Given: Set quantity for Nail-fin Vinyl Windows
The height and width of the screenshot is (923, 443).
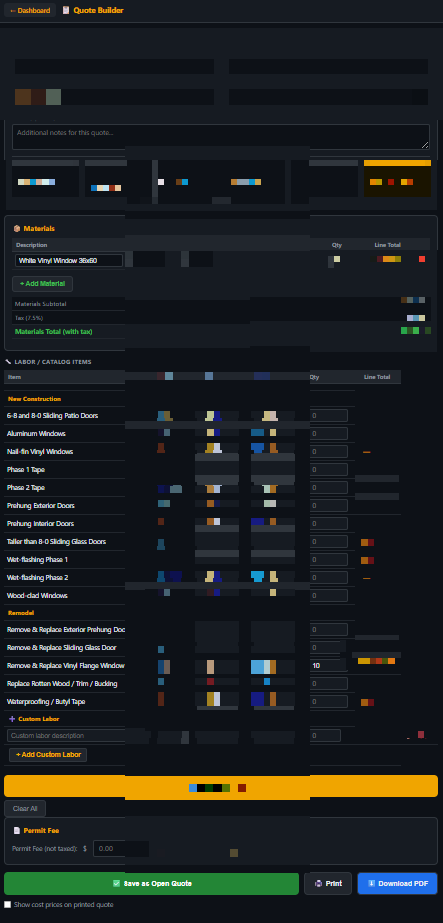Looking at the screenshot, I should [328, 452].
